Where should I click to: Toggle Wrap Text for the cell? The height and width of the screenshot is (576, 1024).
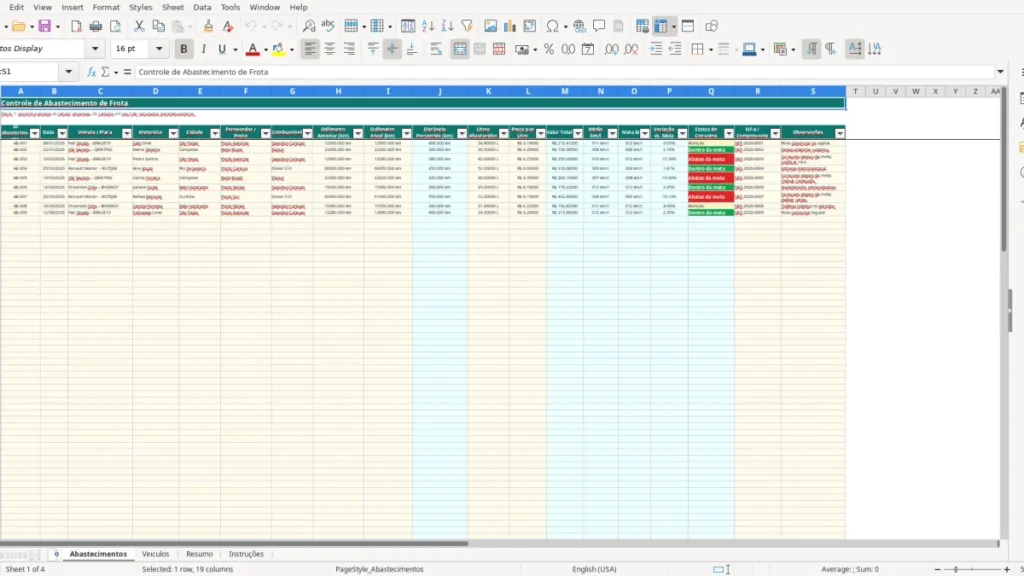tap(436, 49)
